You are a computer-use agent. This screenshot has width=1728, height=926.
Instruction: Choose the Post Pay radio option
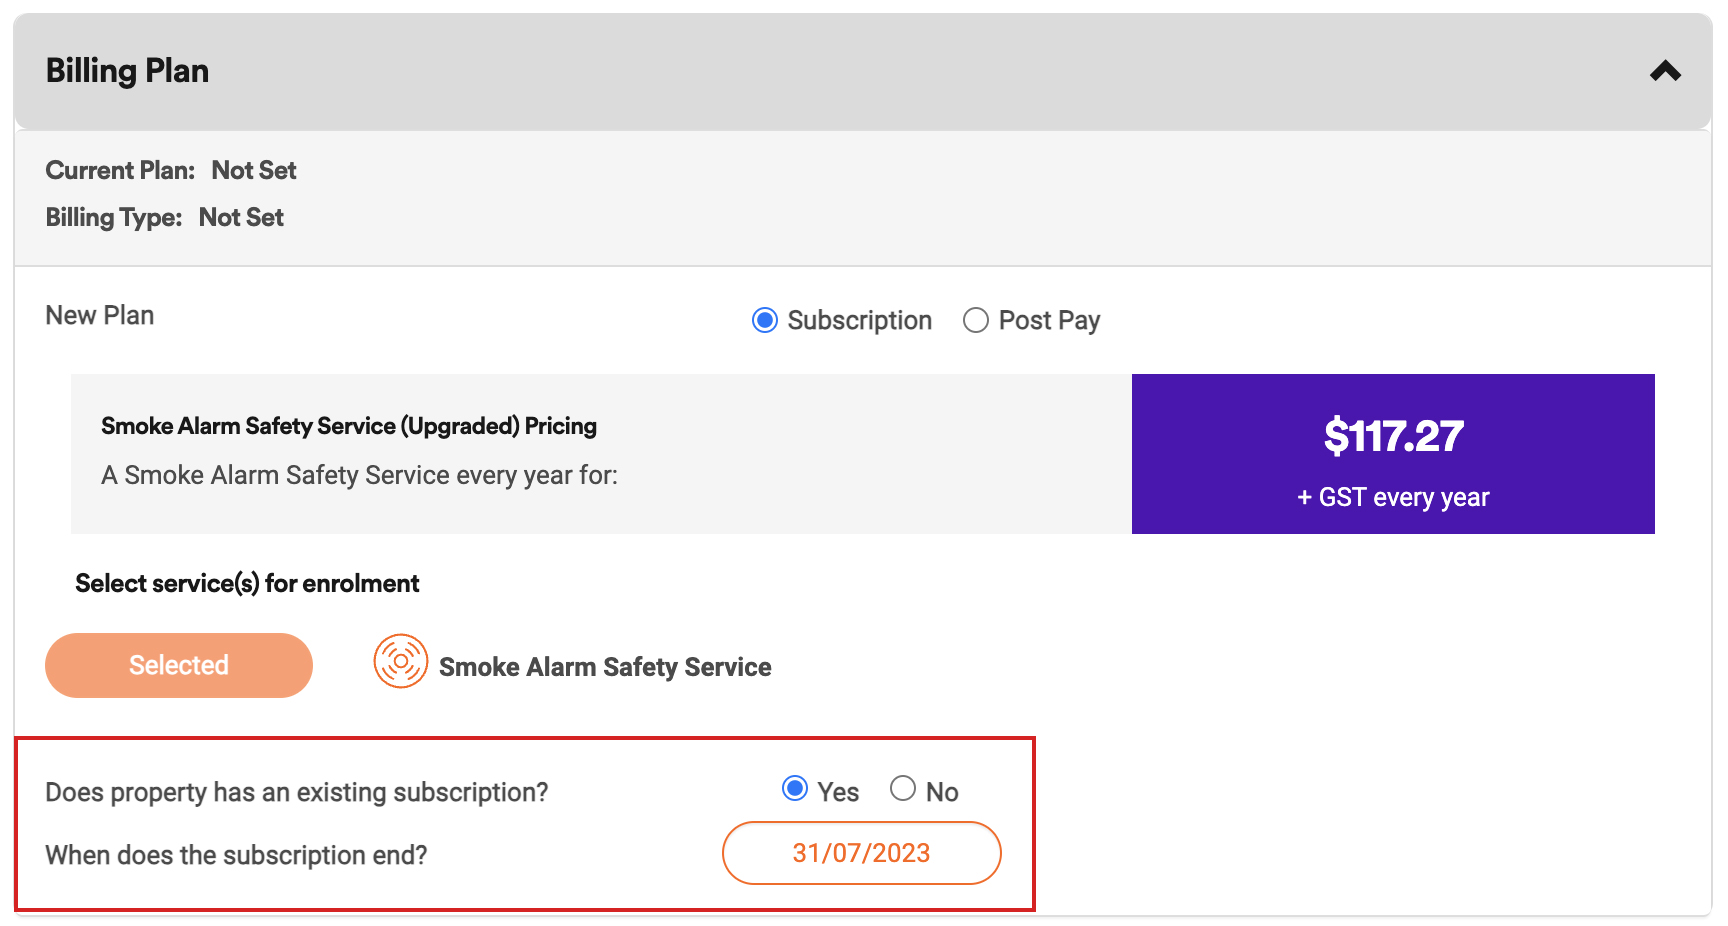tap(975, 320)
